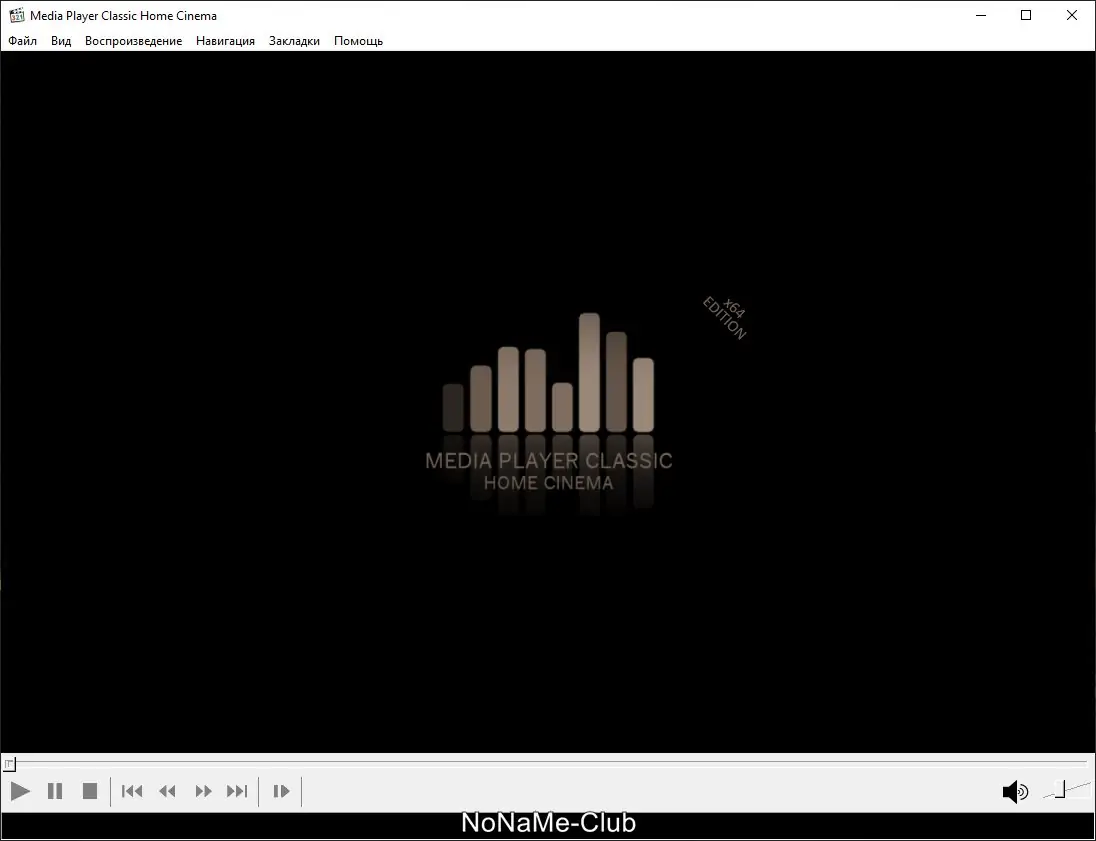
Task: Open the Закладки menu
Action: (x=294, y=41)
